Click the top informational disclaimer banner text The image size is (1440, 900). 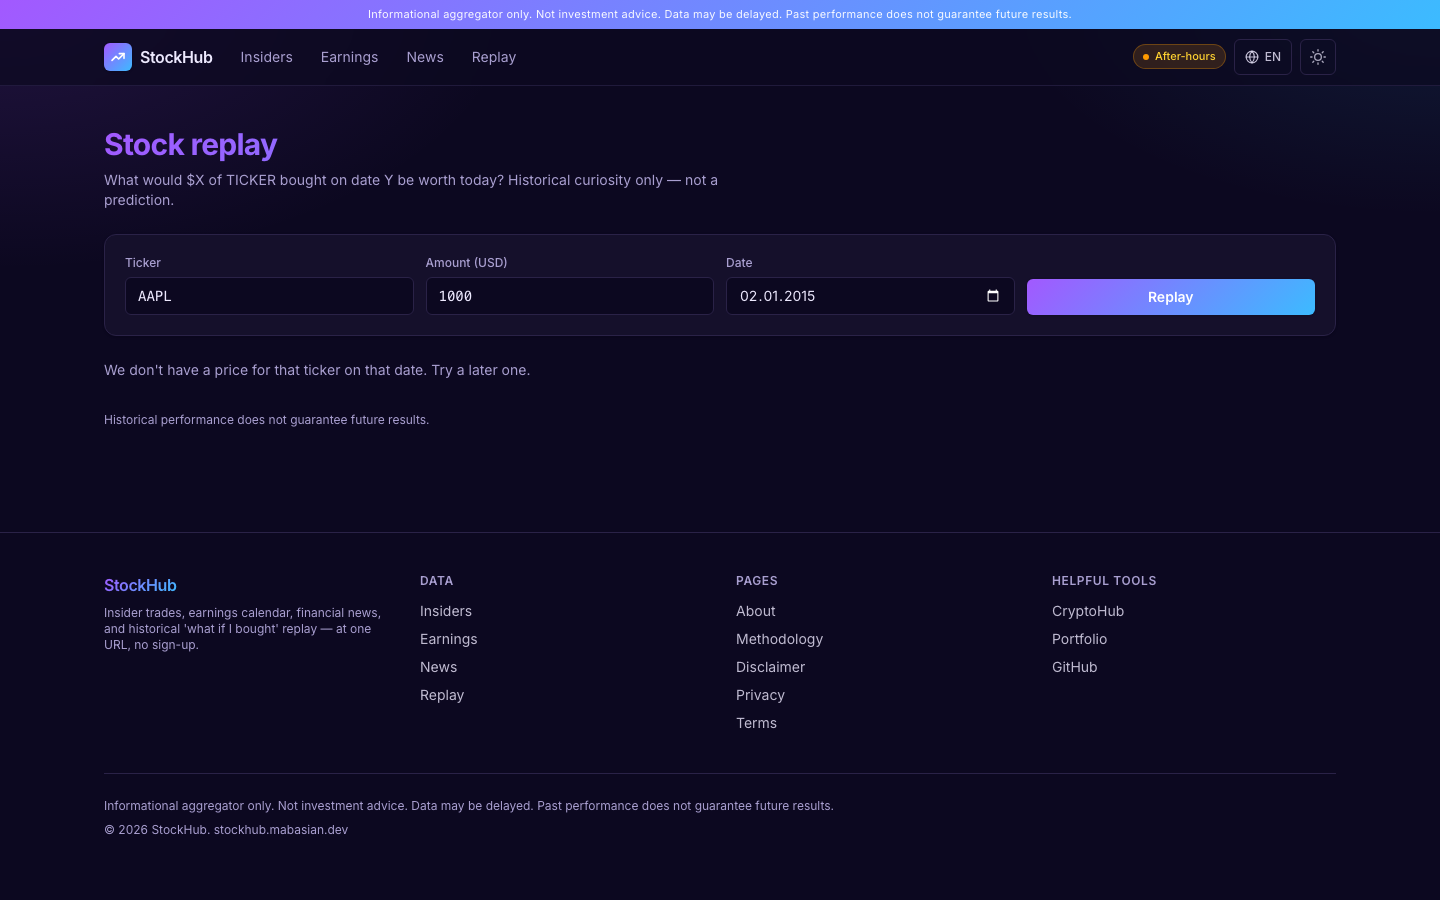point(720,14)
